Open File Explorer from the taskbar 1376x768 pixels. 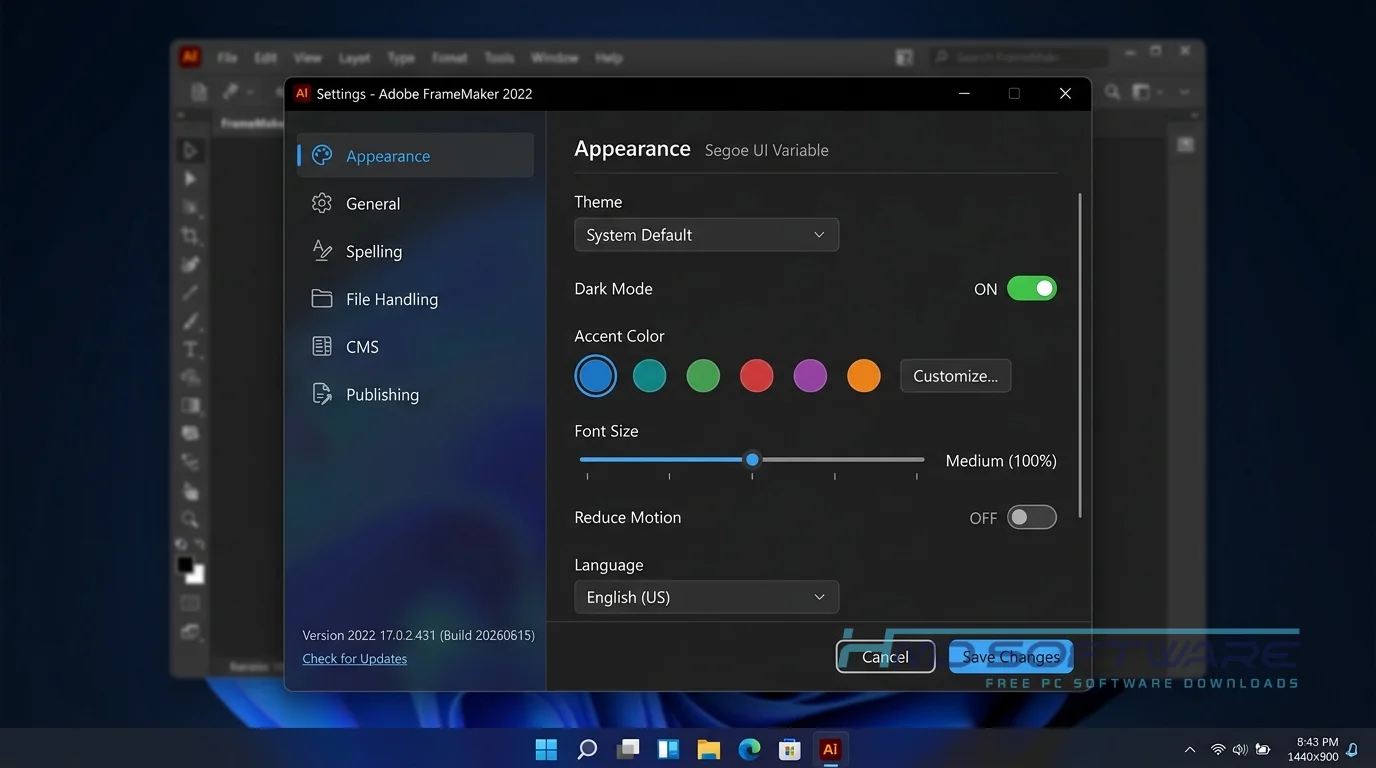coord(709,749)
